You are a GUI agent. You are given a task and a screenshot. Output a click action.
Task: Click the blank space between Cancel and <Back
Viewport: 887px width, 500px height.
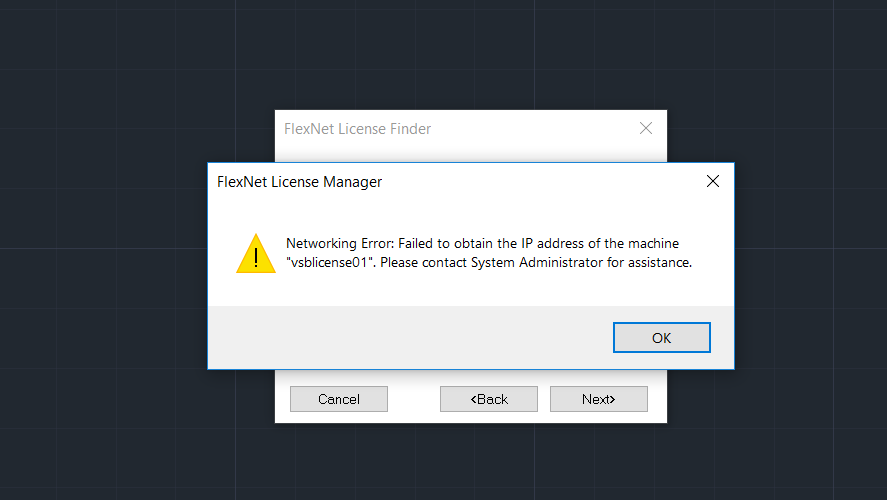pos(414,399)
